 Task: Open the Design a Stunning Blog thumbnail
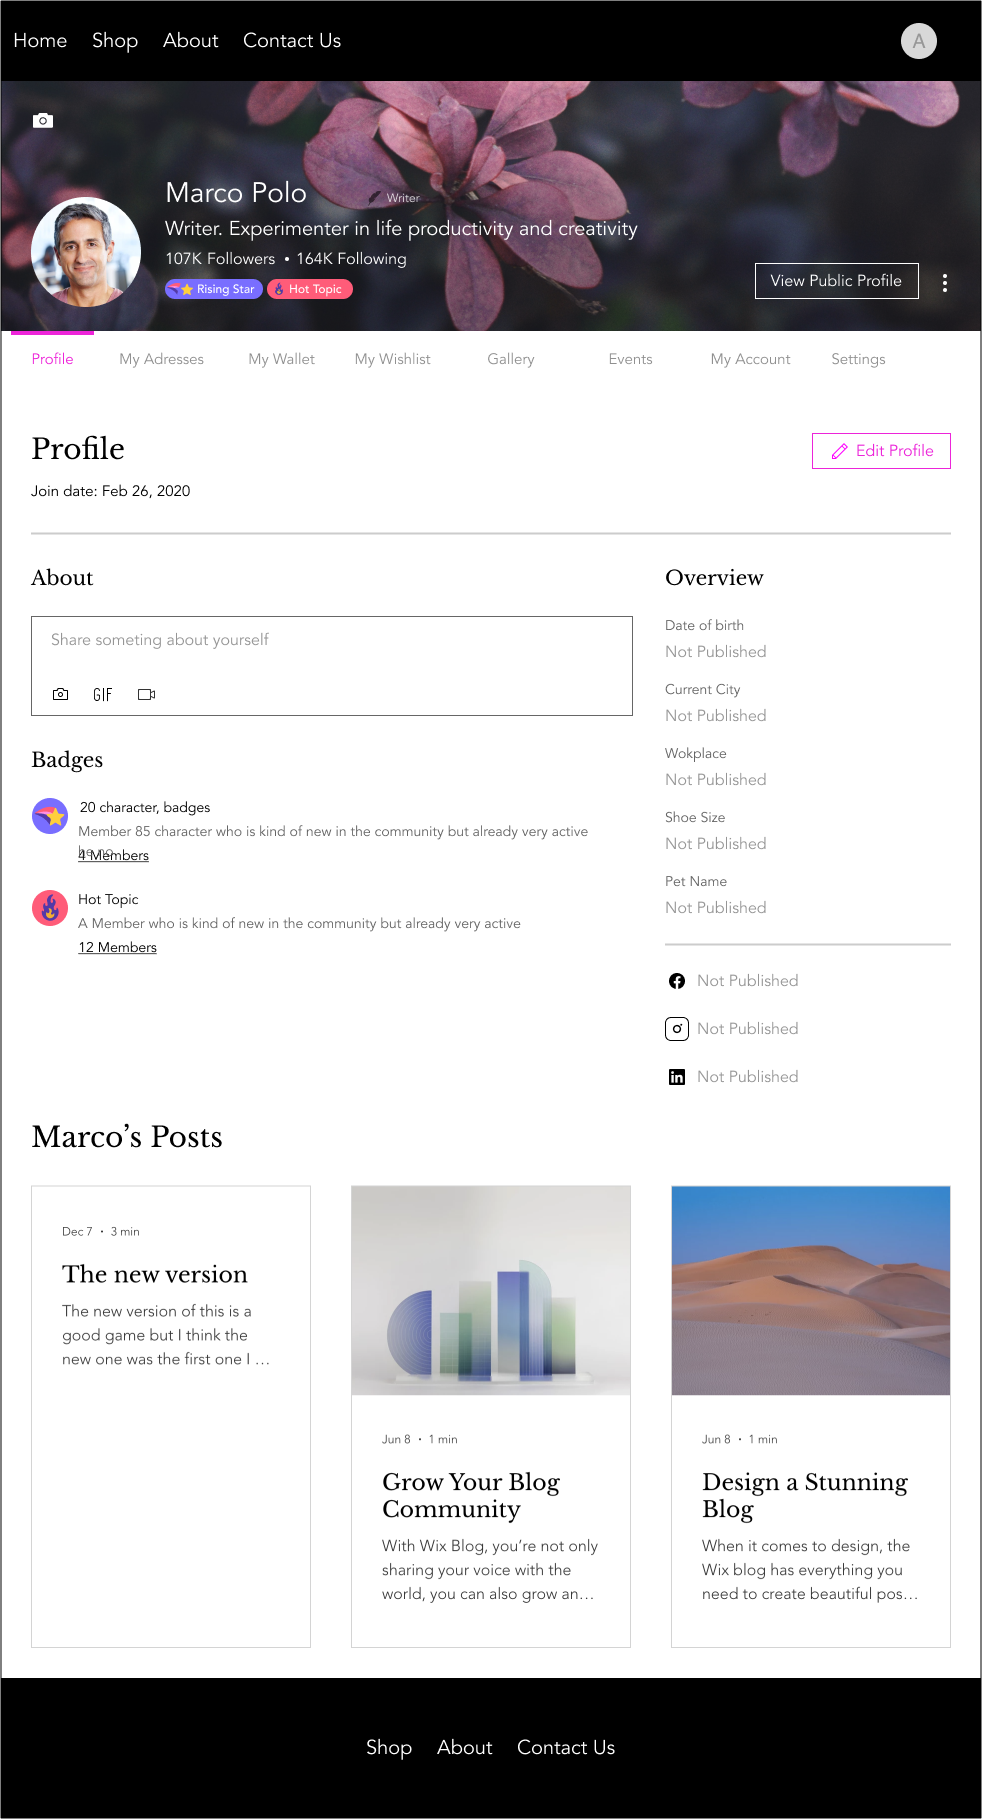coord(810,1290)
